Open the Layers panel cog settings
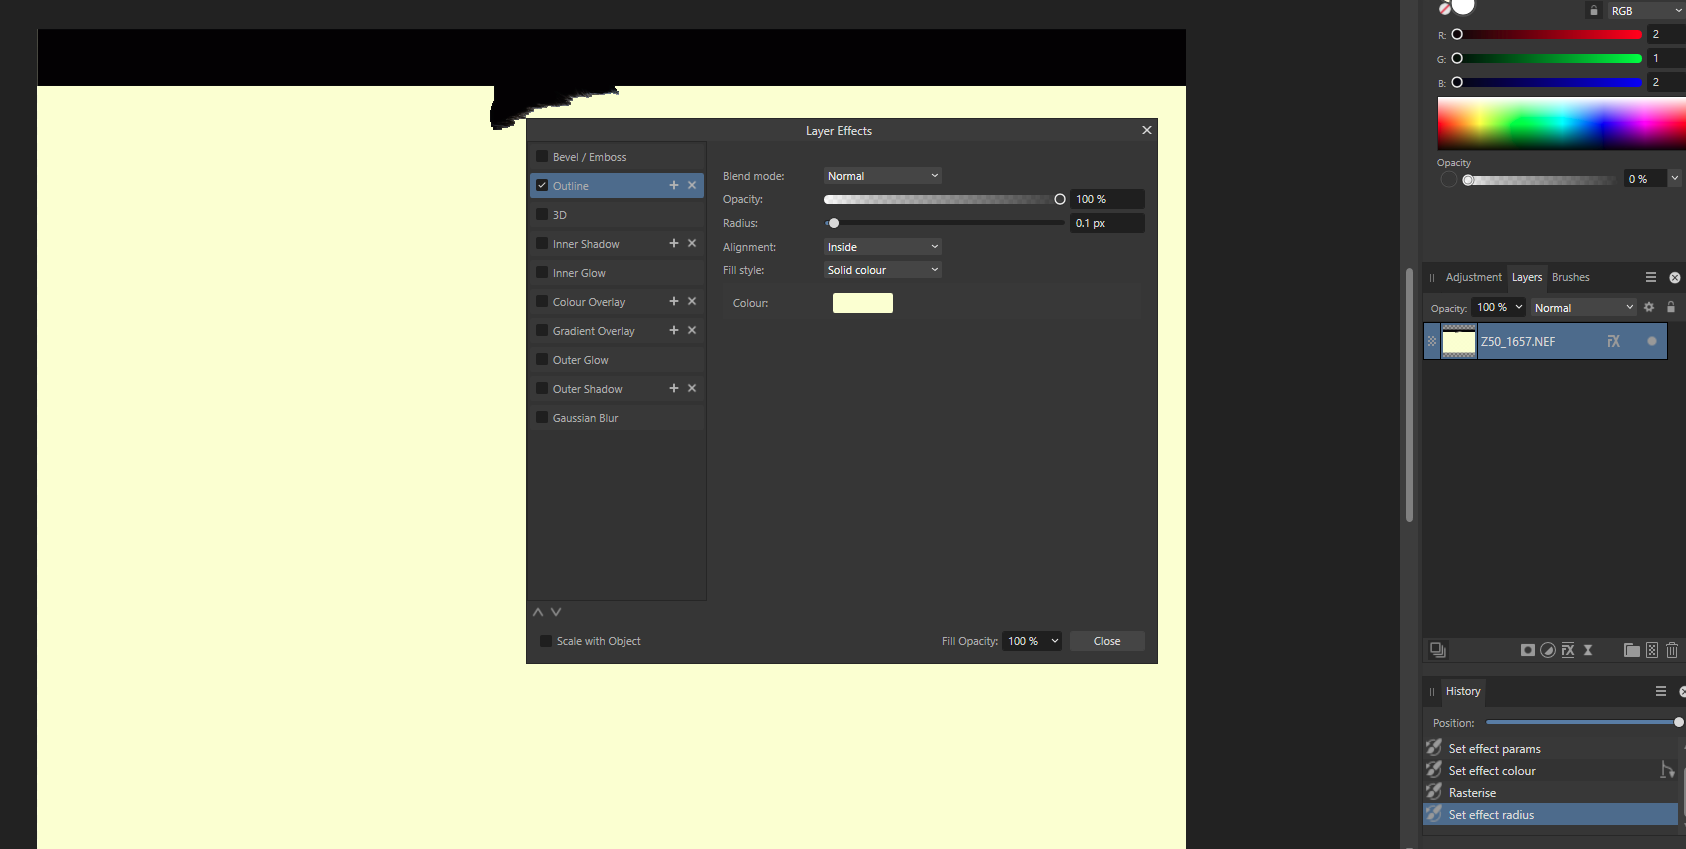The width and height of the screenshot is (1686, 849). pos(1649,307)
